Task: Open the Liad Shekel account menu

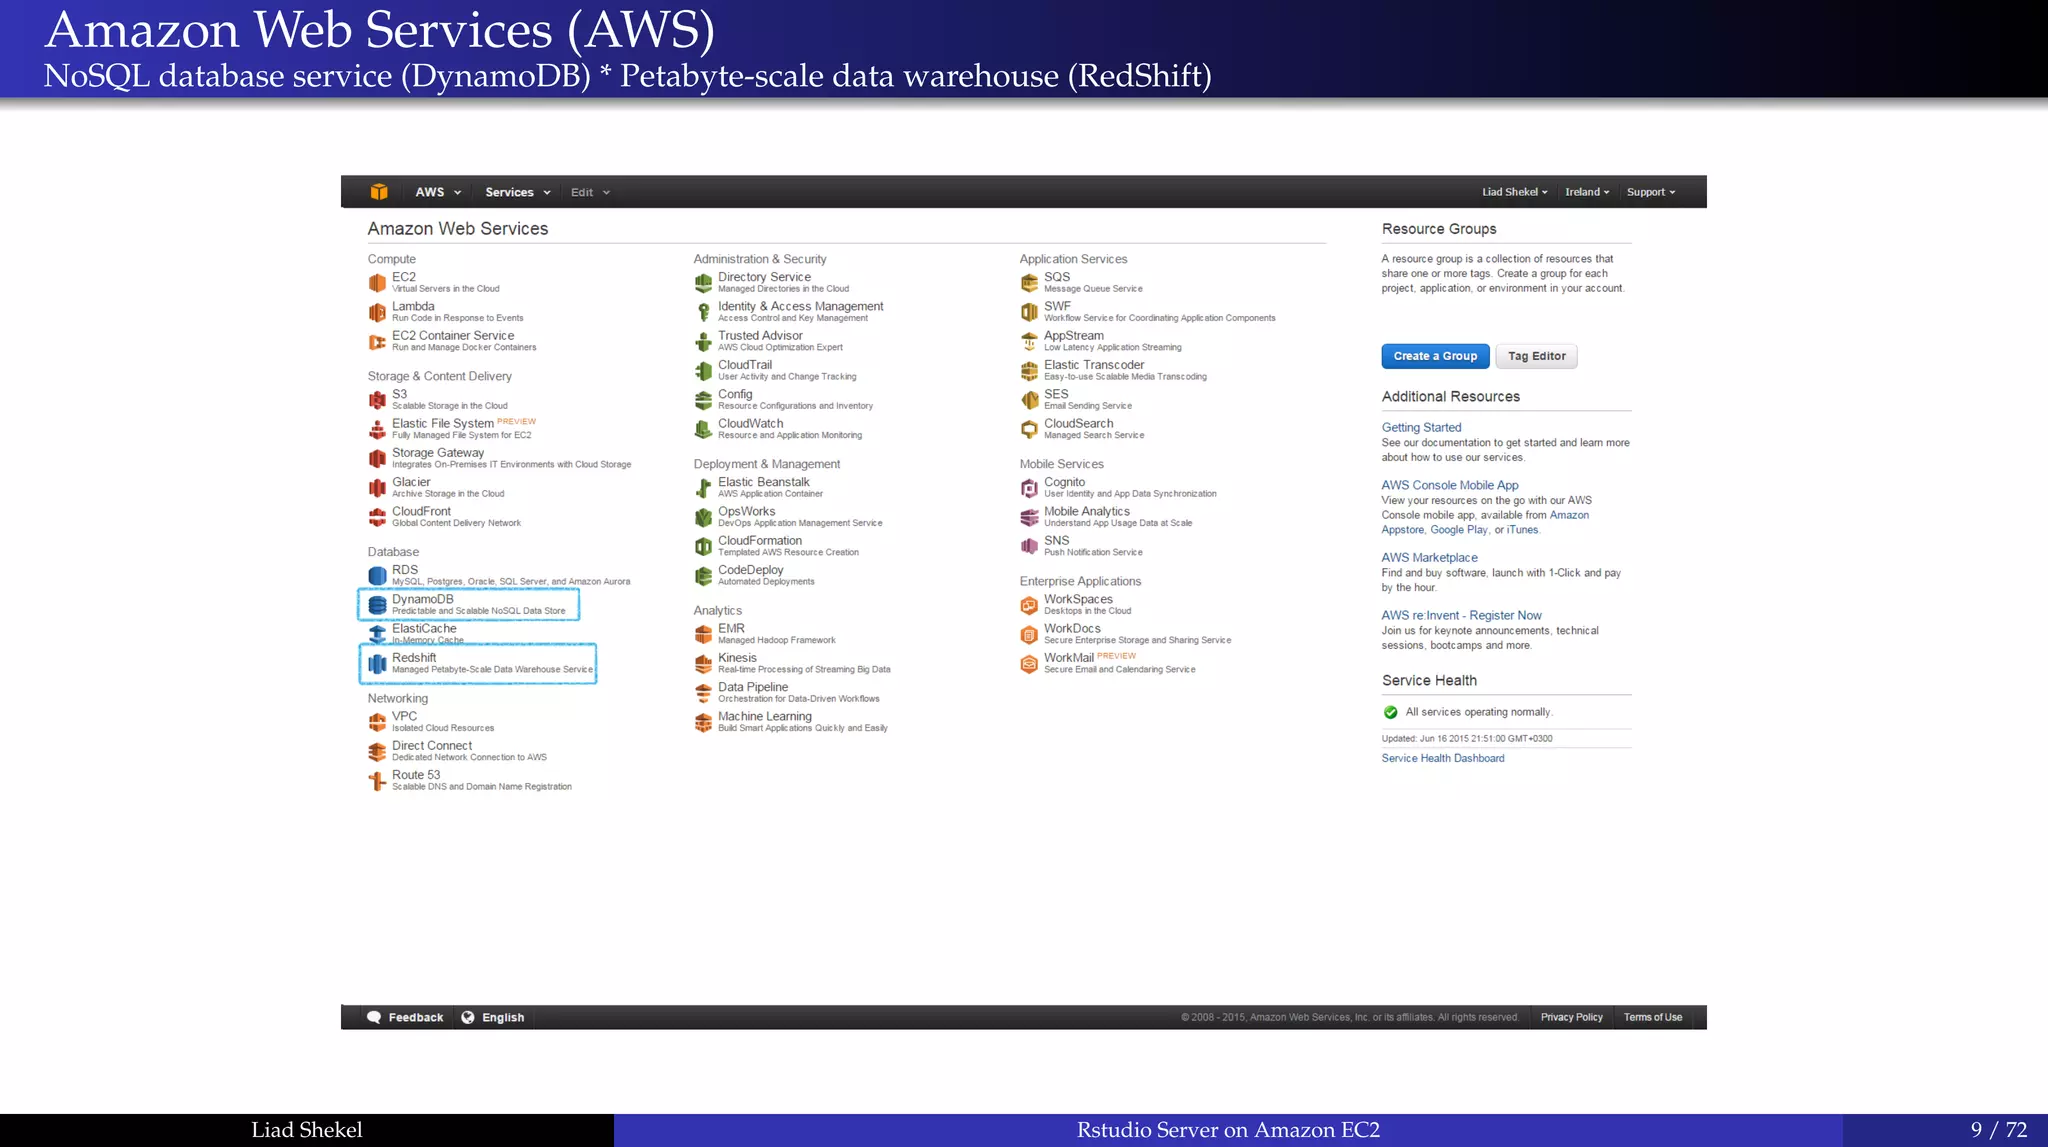Action: pos(1515,192)
